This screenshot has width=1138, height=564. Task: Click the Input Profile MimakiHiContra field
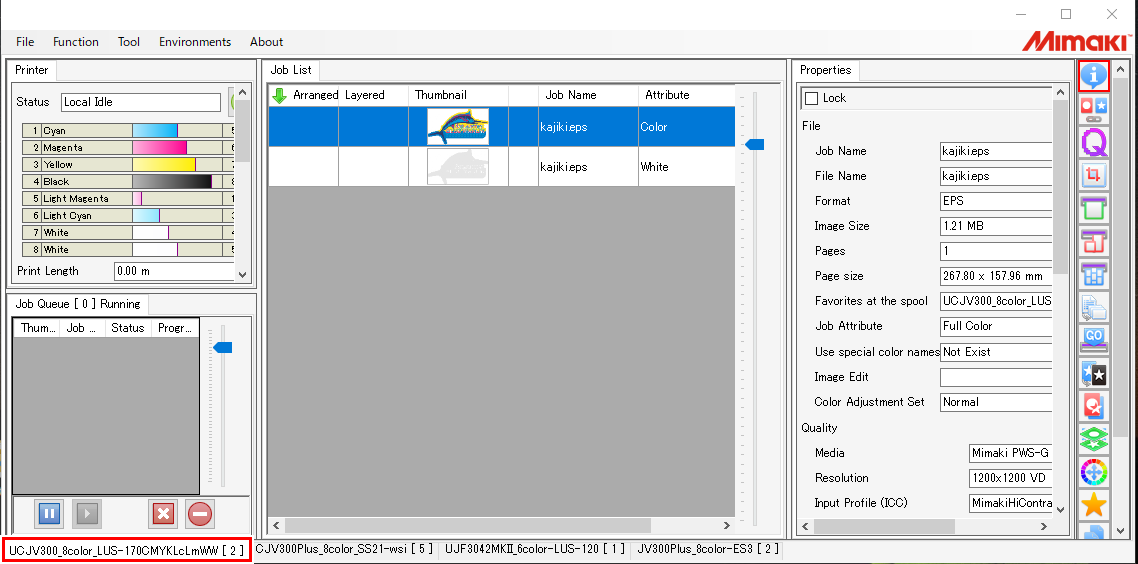point(1011,503)
